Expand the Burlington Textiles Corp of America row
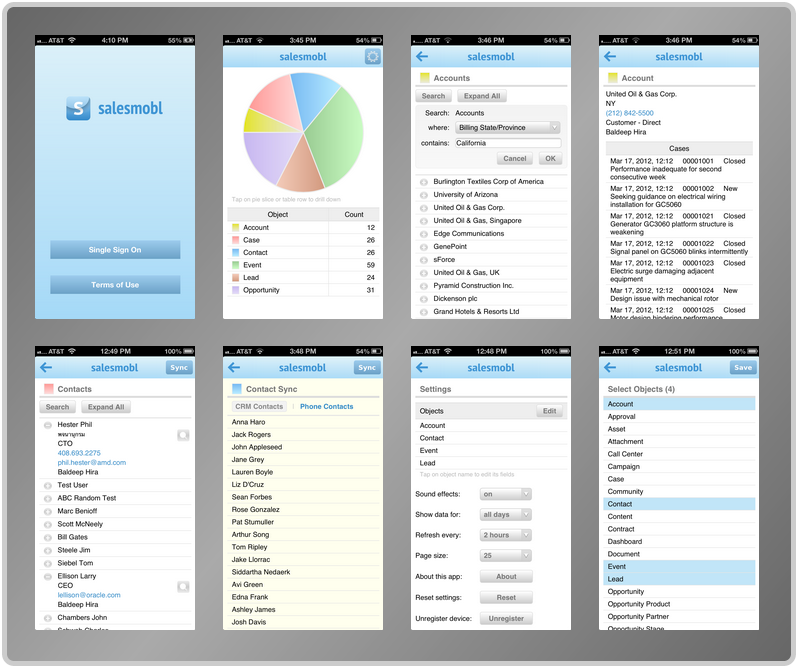This screenshot has height=666, width=800. 423,182
